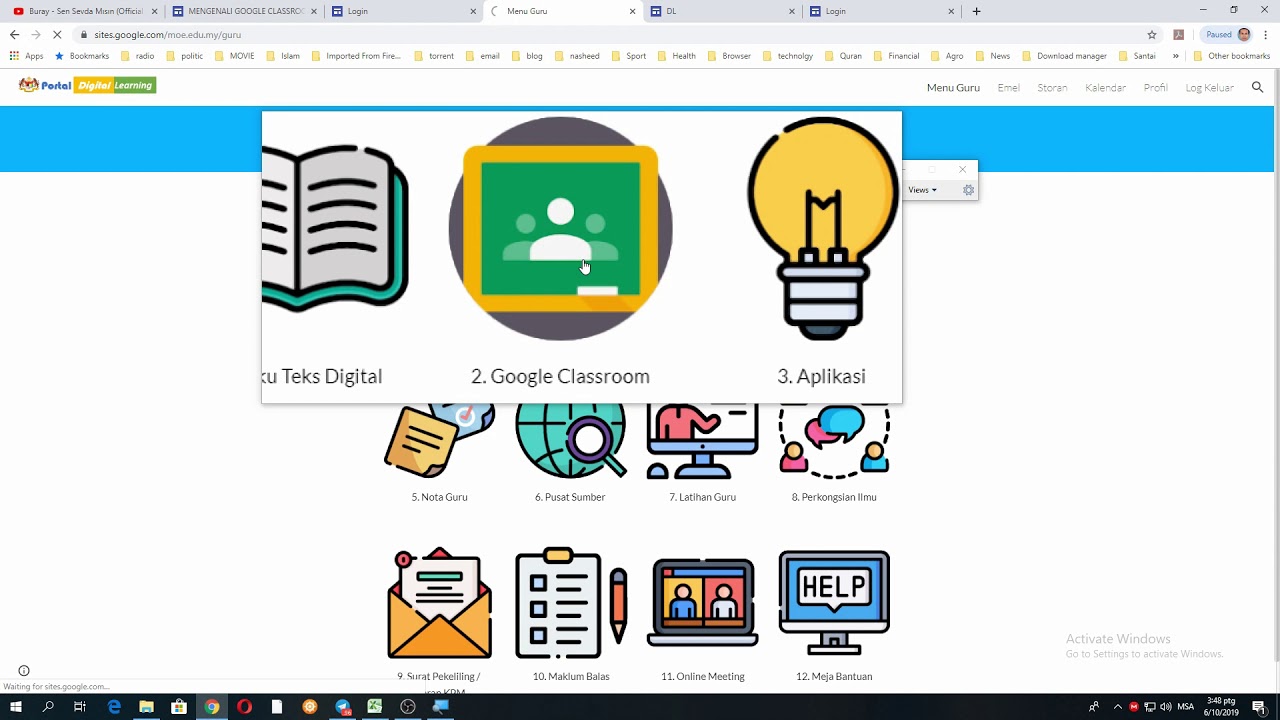Click the site search magnifier icon
1280x720 pixels.
[x=1258, y=87]
